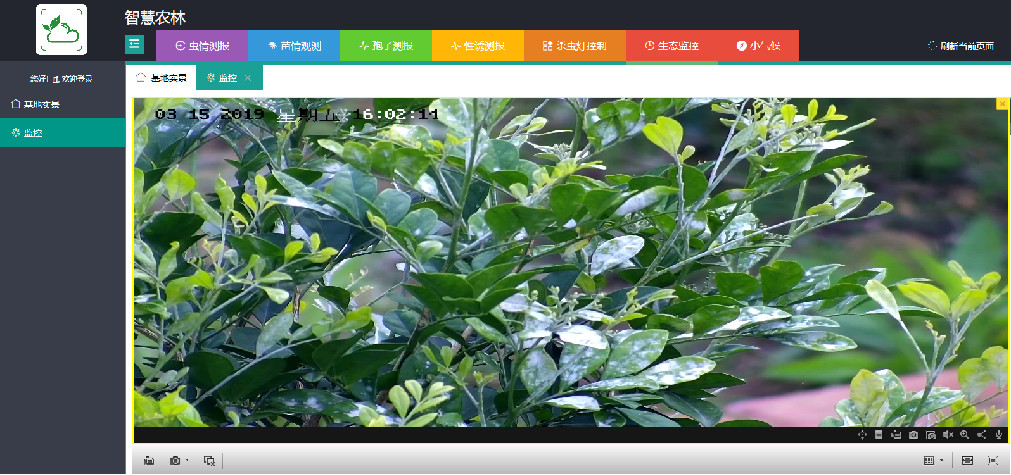Open the dropdown arrow next to capture camera
The width and height of the screenshot is (1011, 475).
tap(187, 461)
